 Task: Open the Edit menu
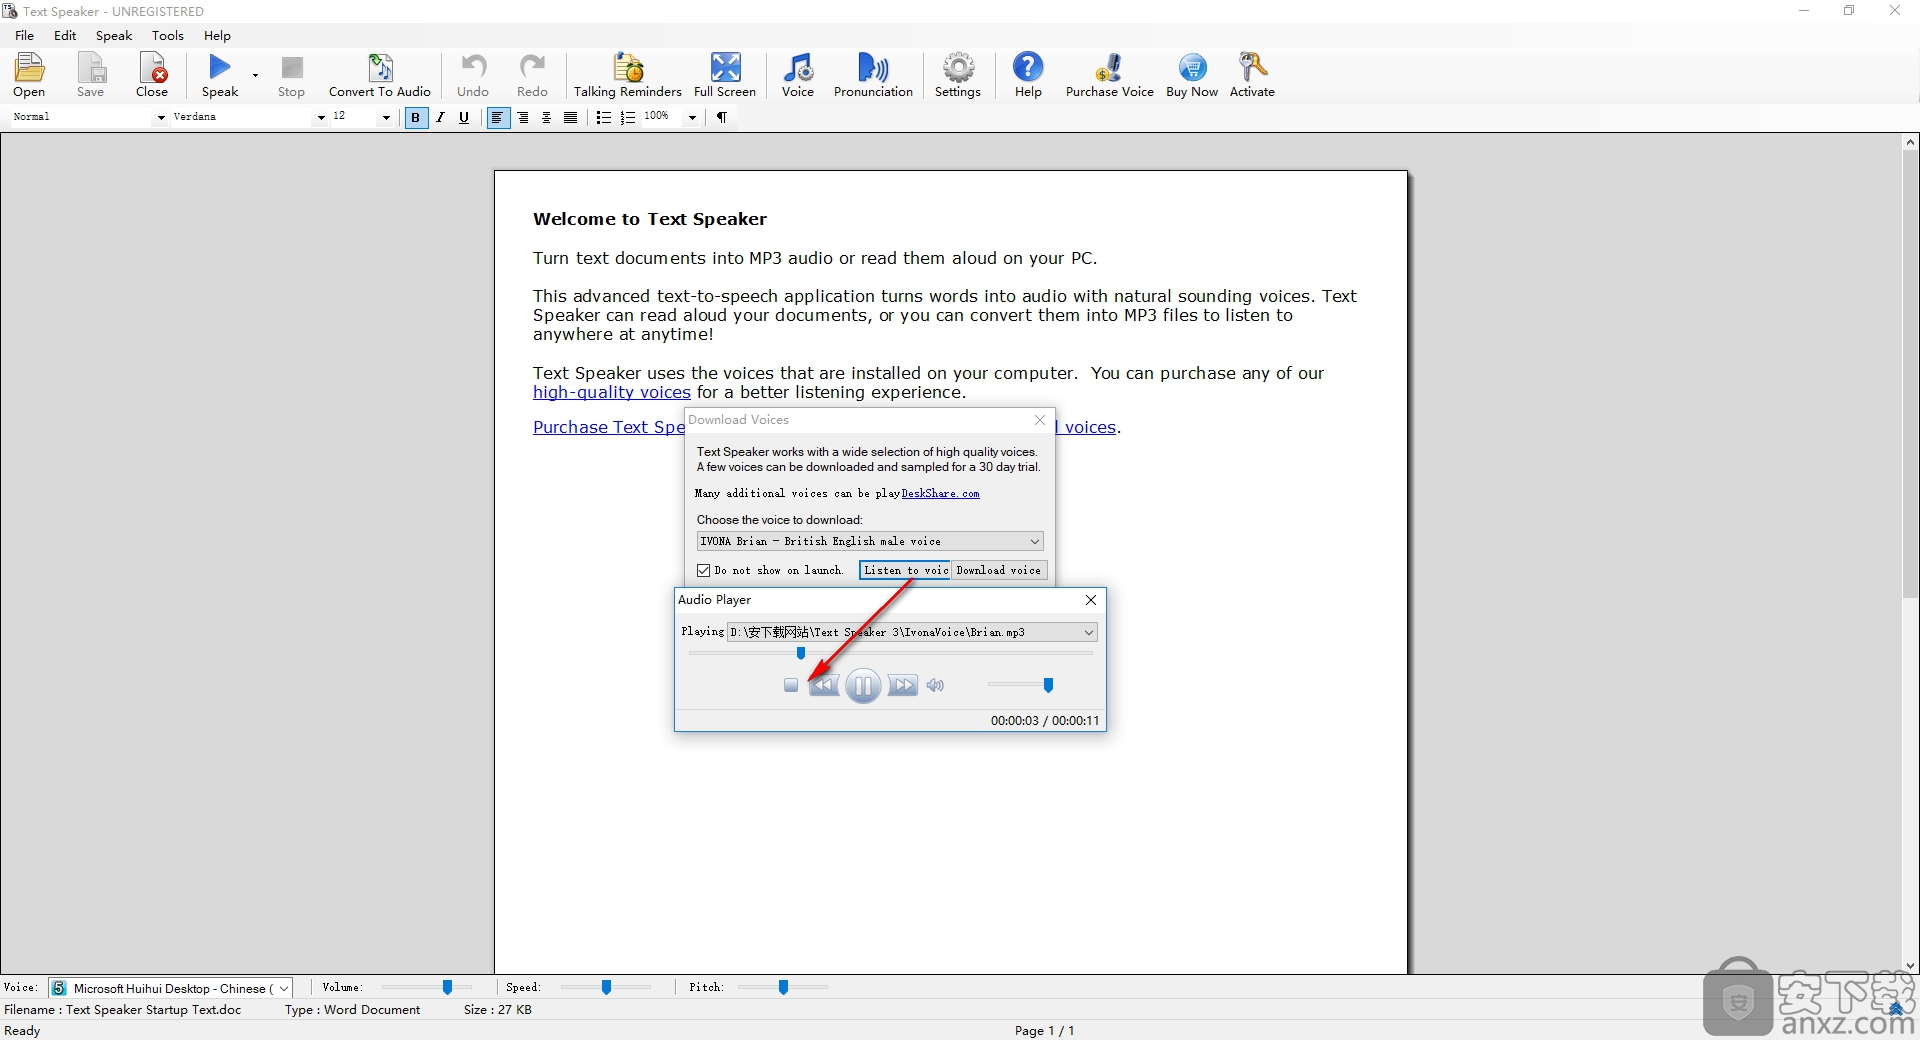click(x=65, y=35)
